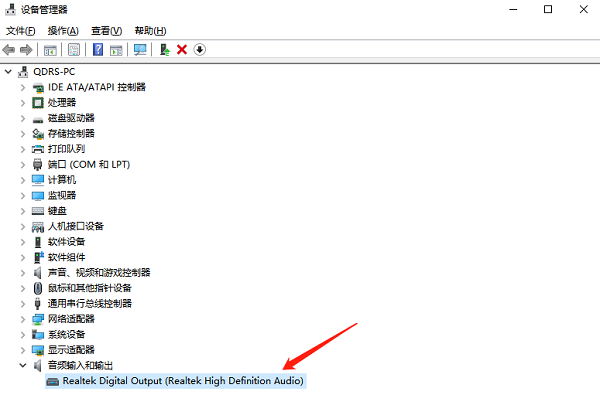The image size is (600, 405).
Task: Open the 文件(F) menu
Action: [x=21, y=30]
